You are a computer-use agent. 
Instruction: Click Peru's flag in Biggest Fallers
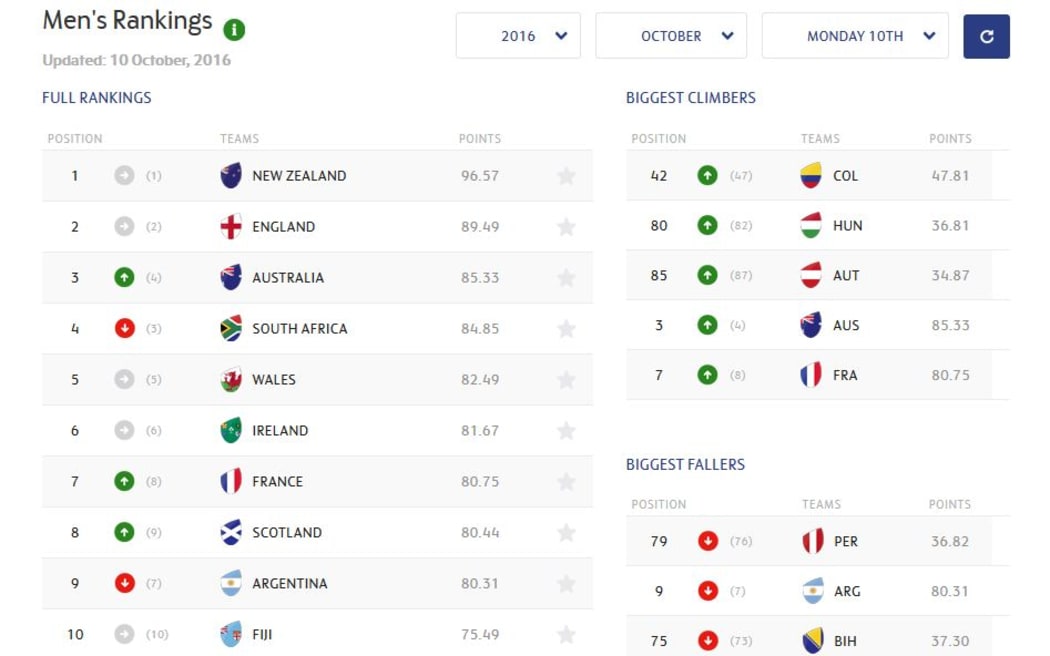pos(812,542)
